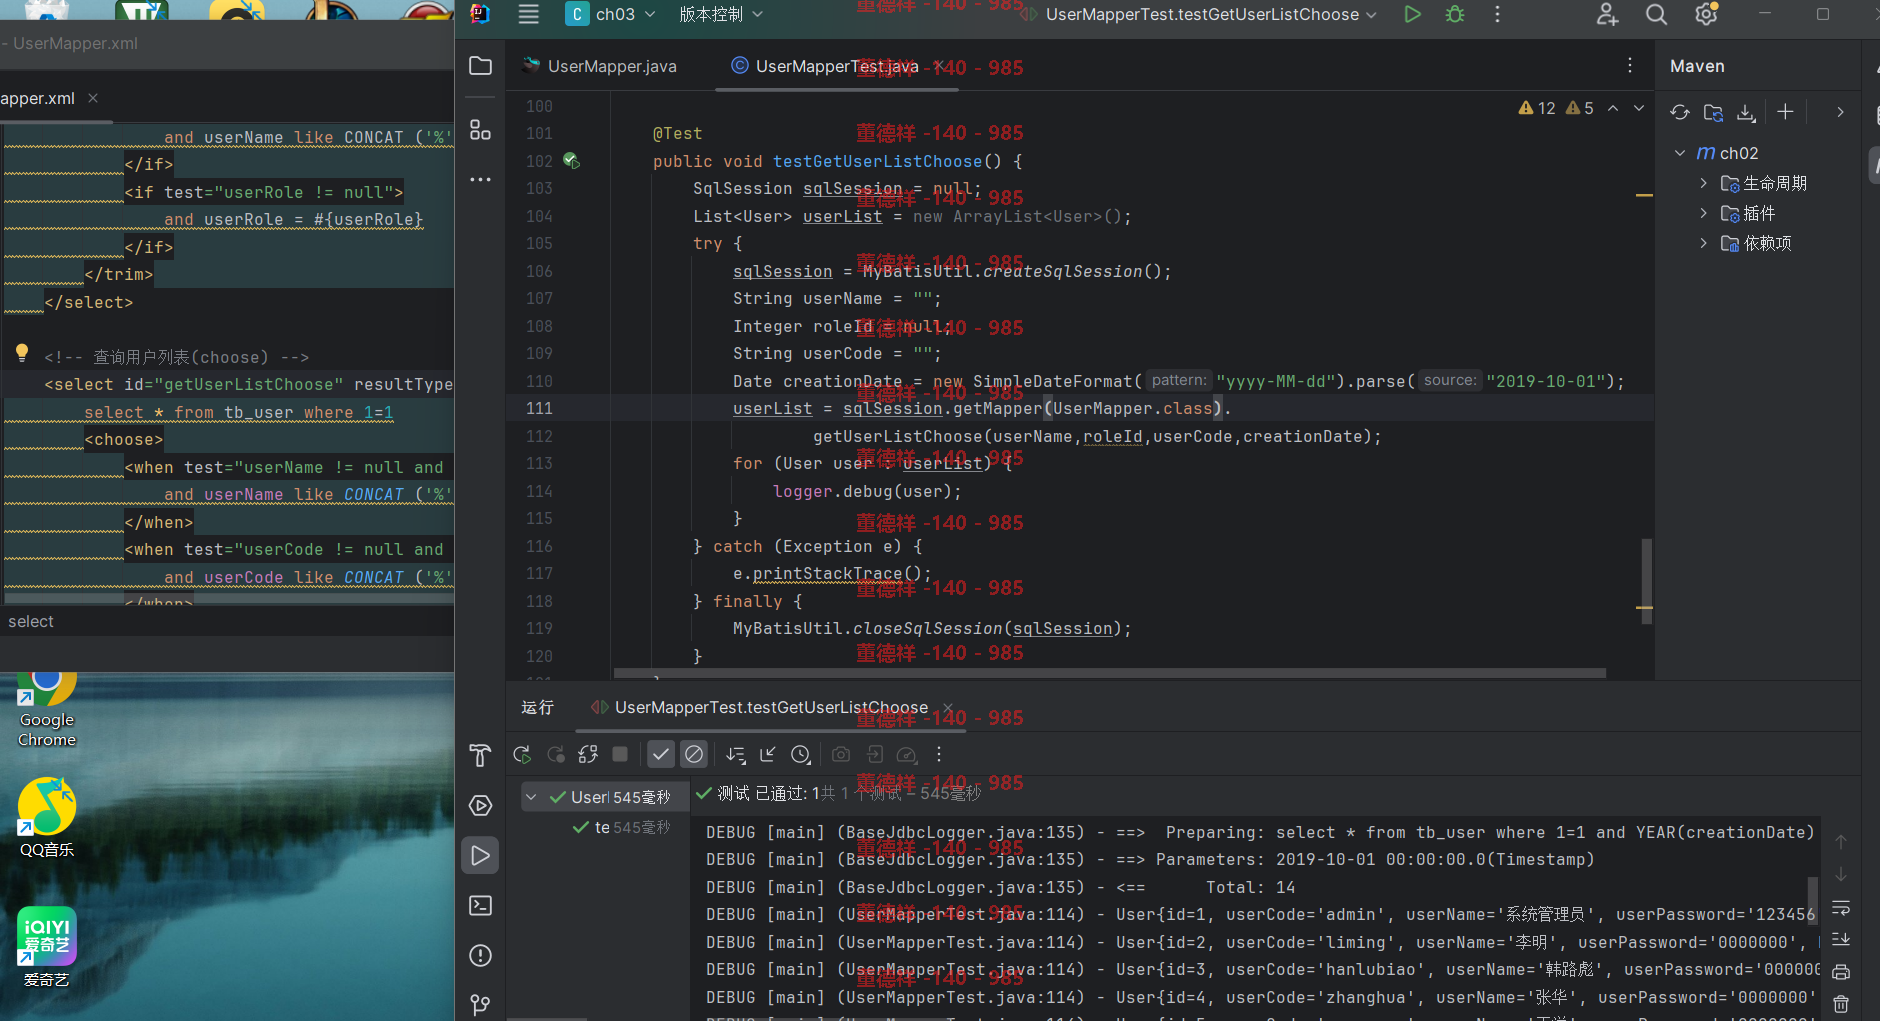Screen dimensions: 1880x1021
Task: Stop the running process
Action: point(620,754)
